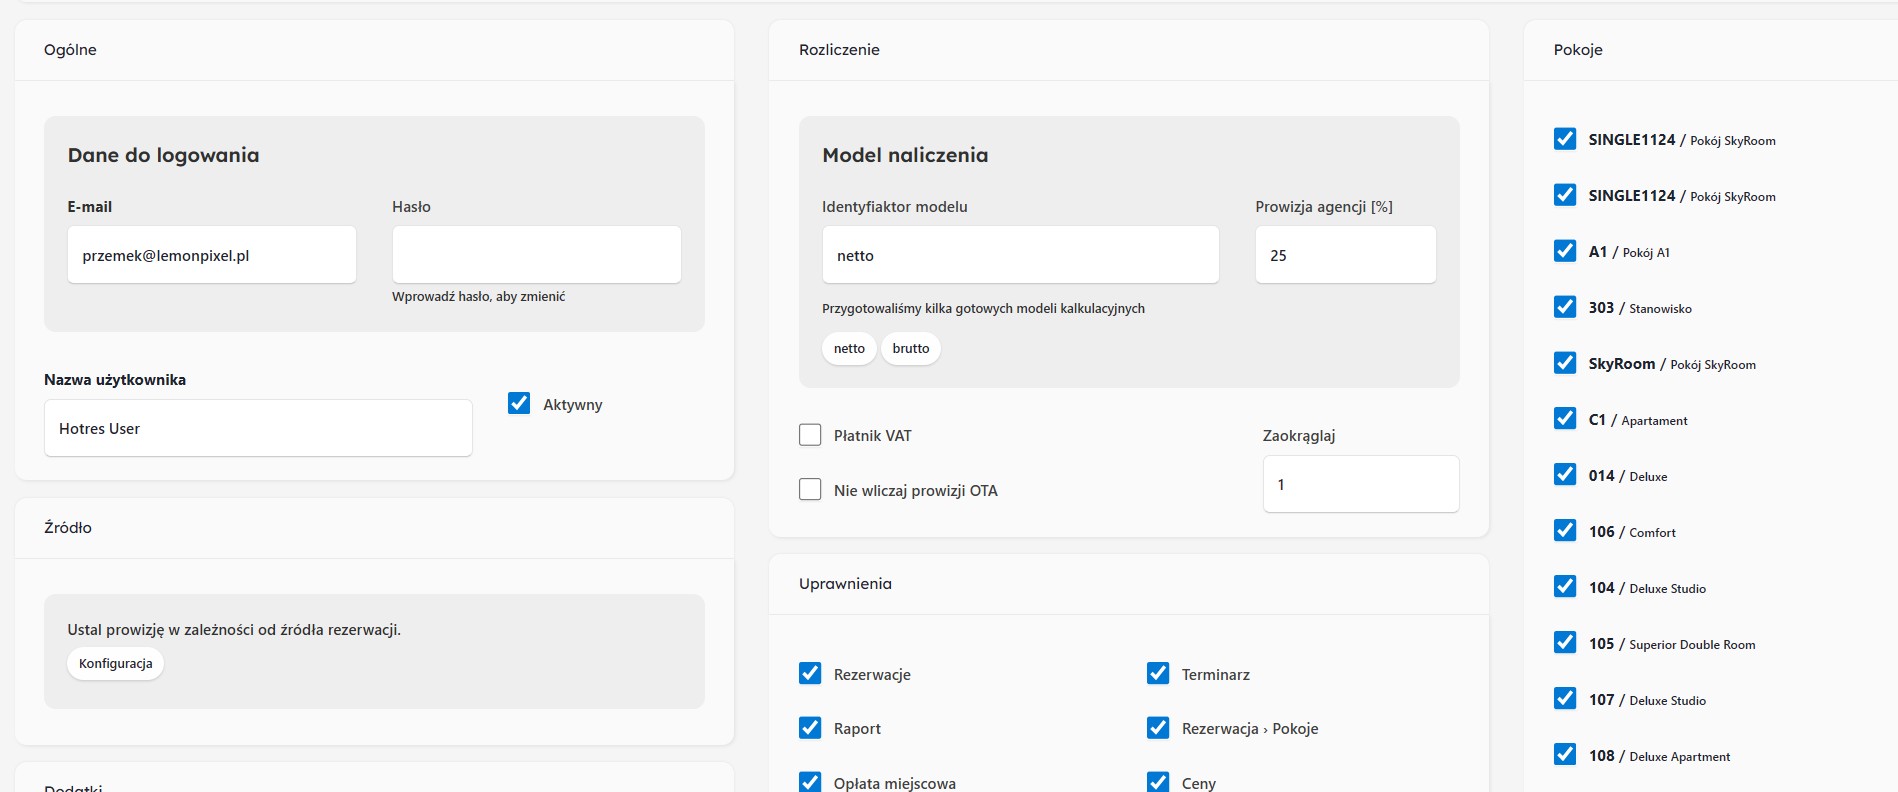This screenshot has height=792, width=1898.
Task: Uncheck the Terminarz permission
Action: point(1158,674)
